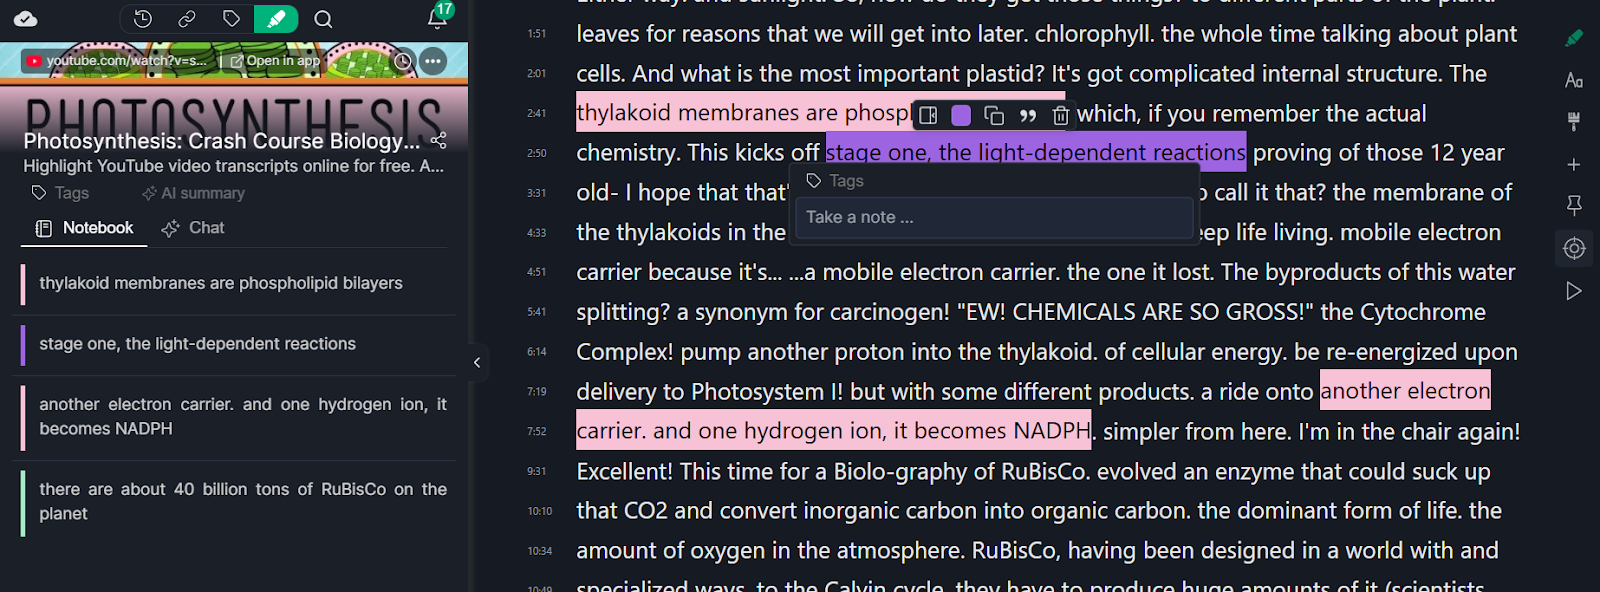The image size is (1600, 592).
Task: Toggle the notebook panel icon in the highlight toolbar
Action: (x=927, y=115)
